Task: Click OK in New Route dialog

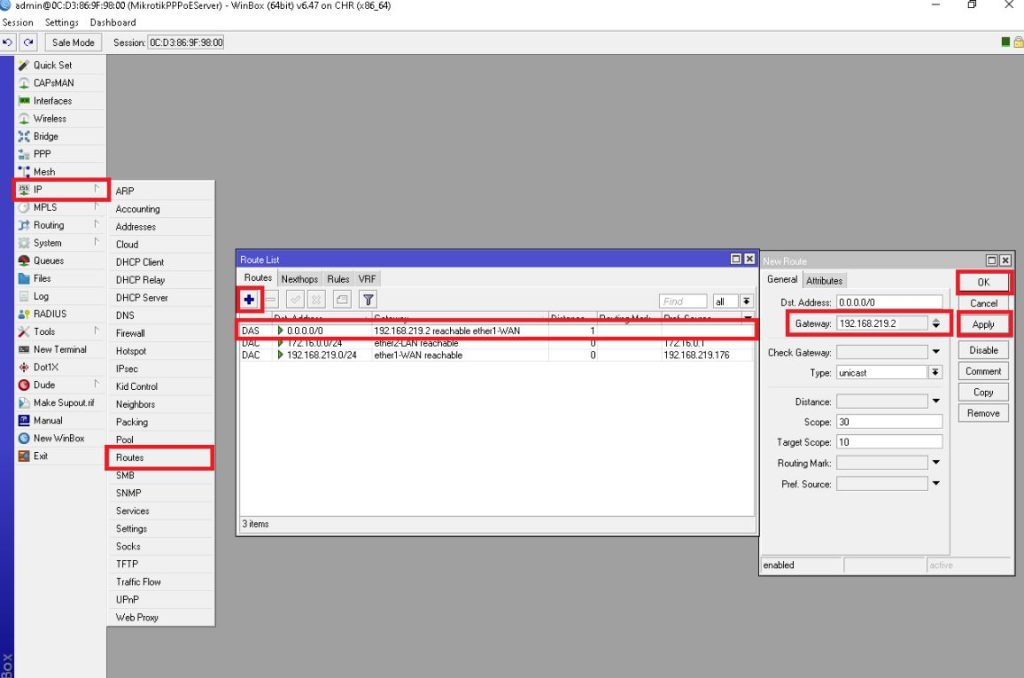Action: coord(984,282)
